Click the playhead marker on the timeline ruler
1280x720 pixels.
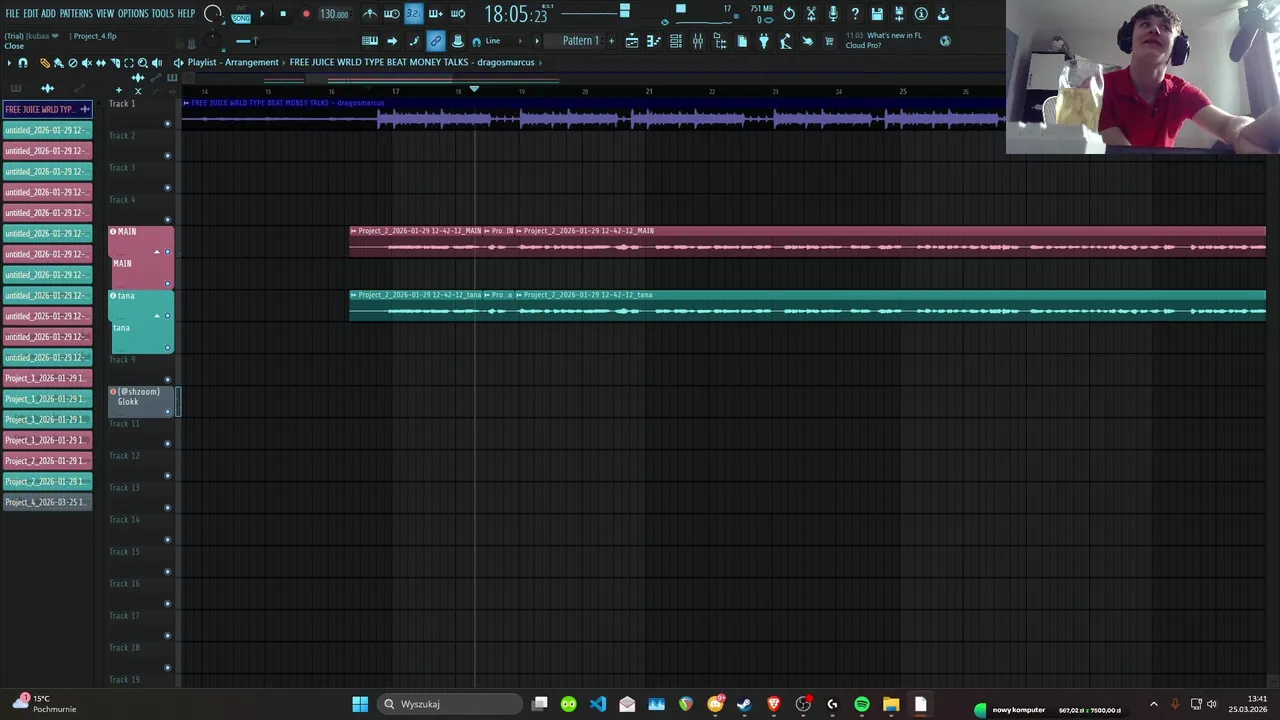click(474, 90)
